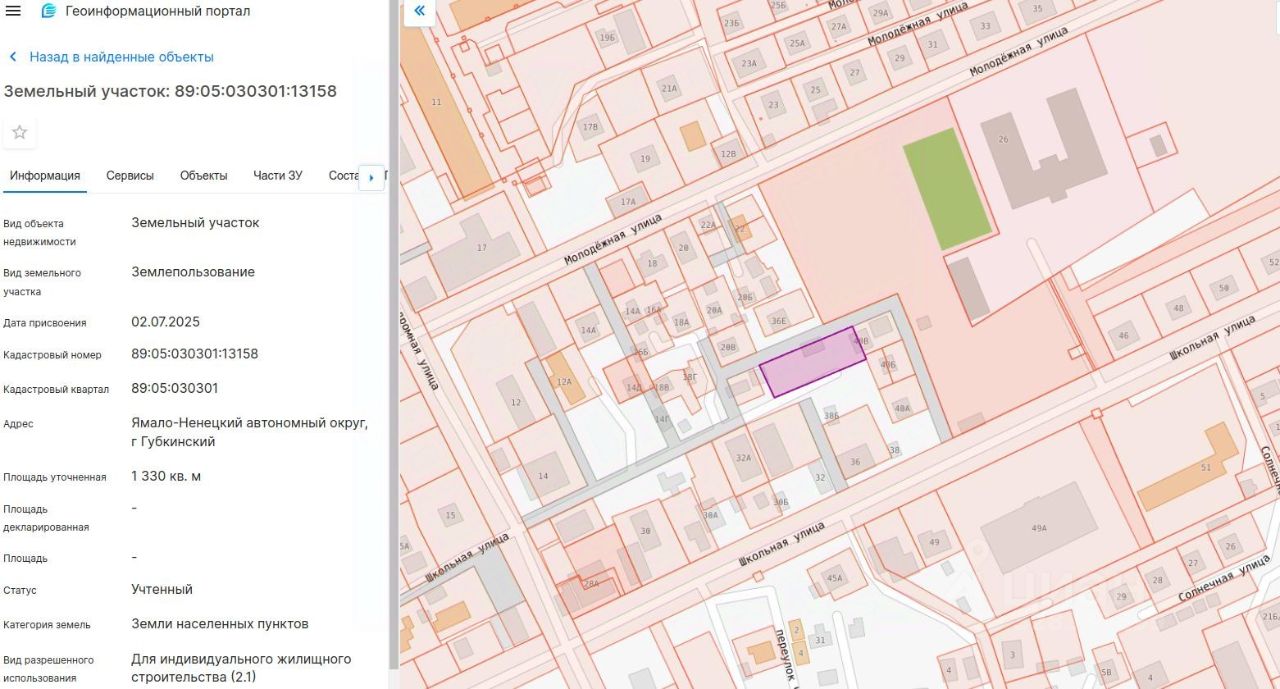Click orange building 51 on map
1280x689 pixels.
click(1186, 465)
